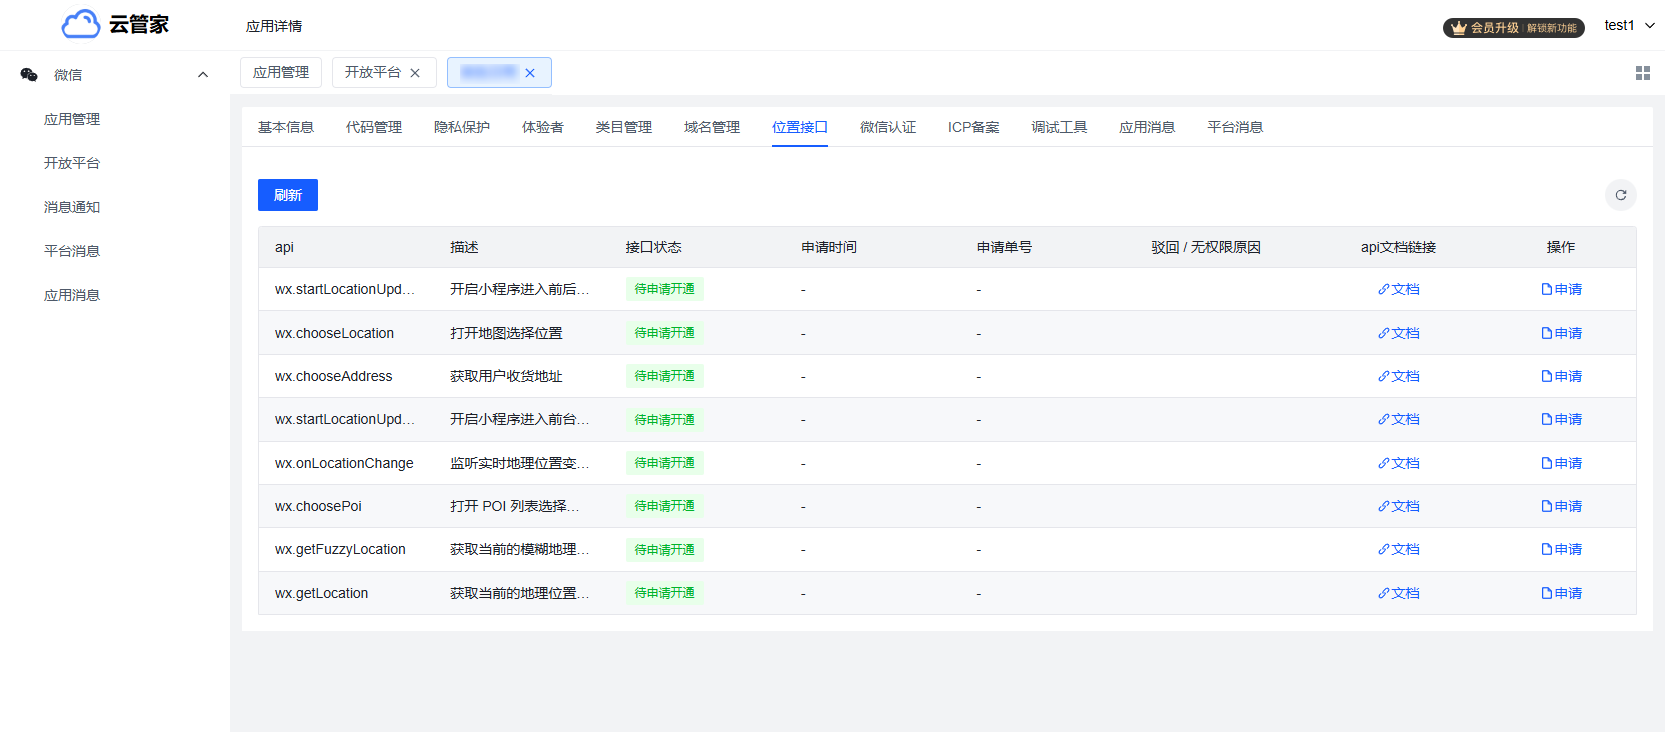Click 申请 for wx.getLocation
Screen dimensions: 1665x732
[1561, 593]
